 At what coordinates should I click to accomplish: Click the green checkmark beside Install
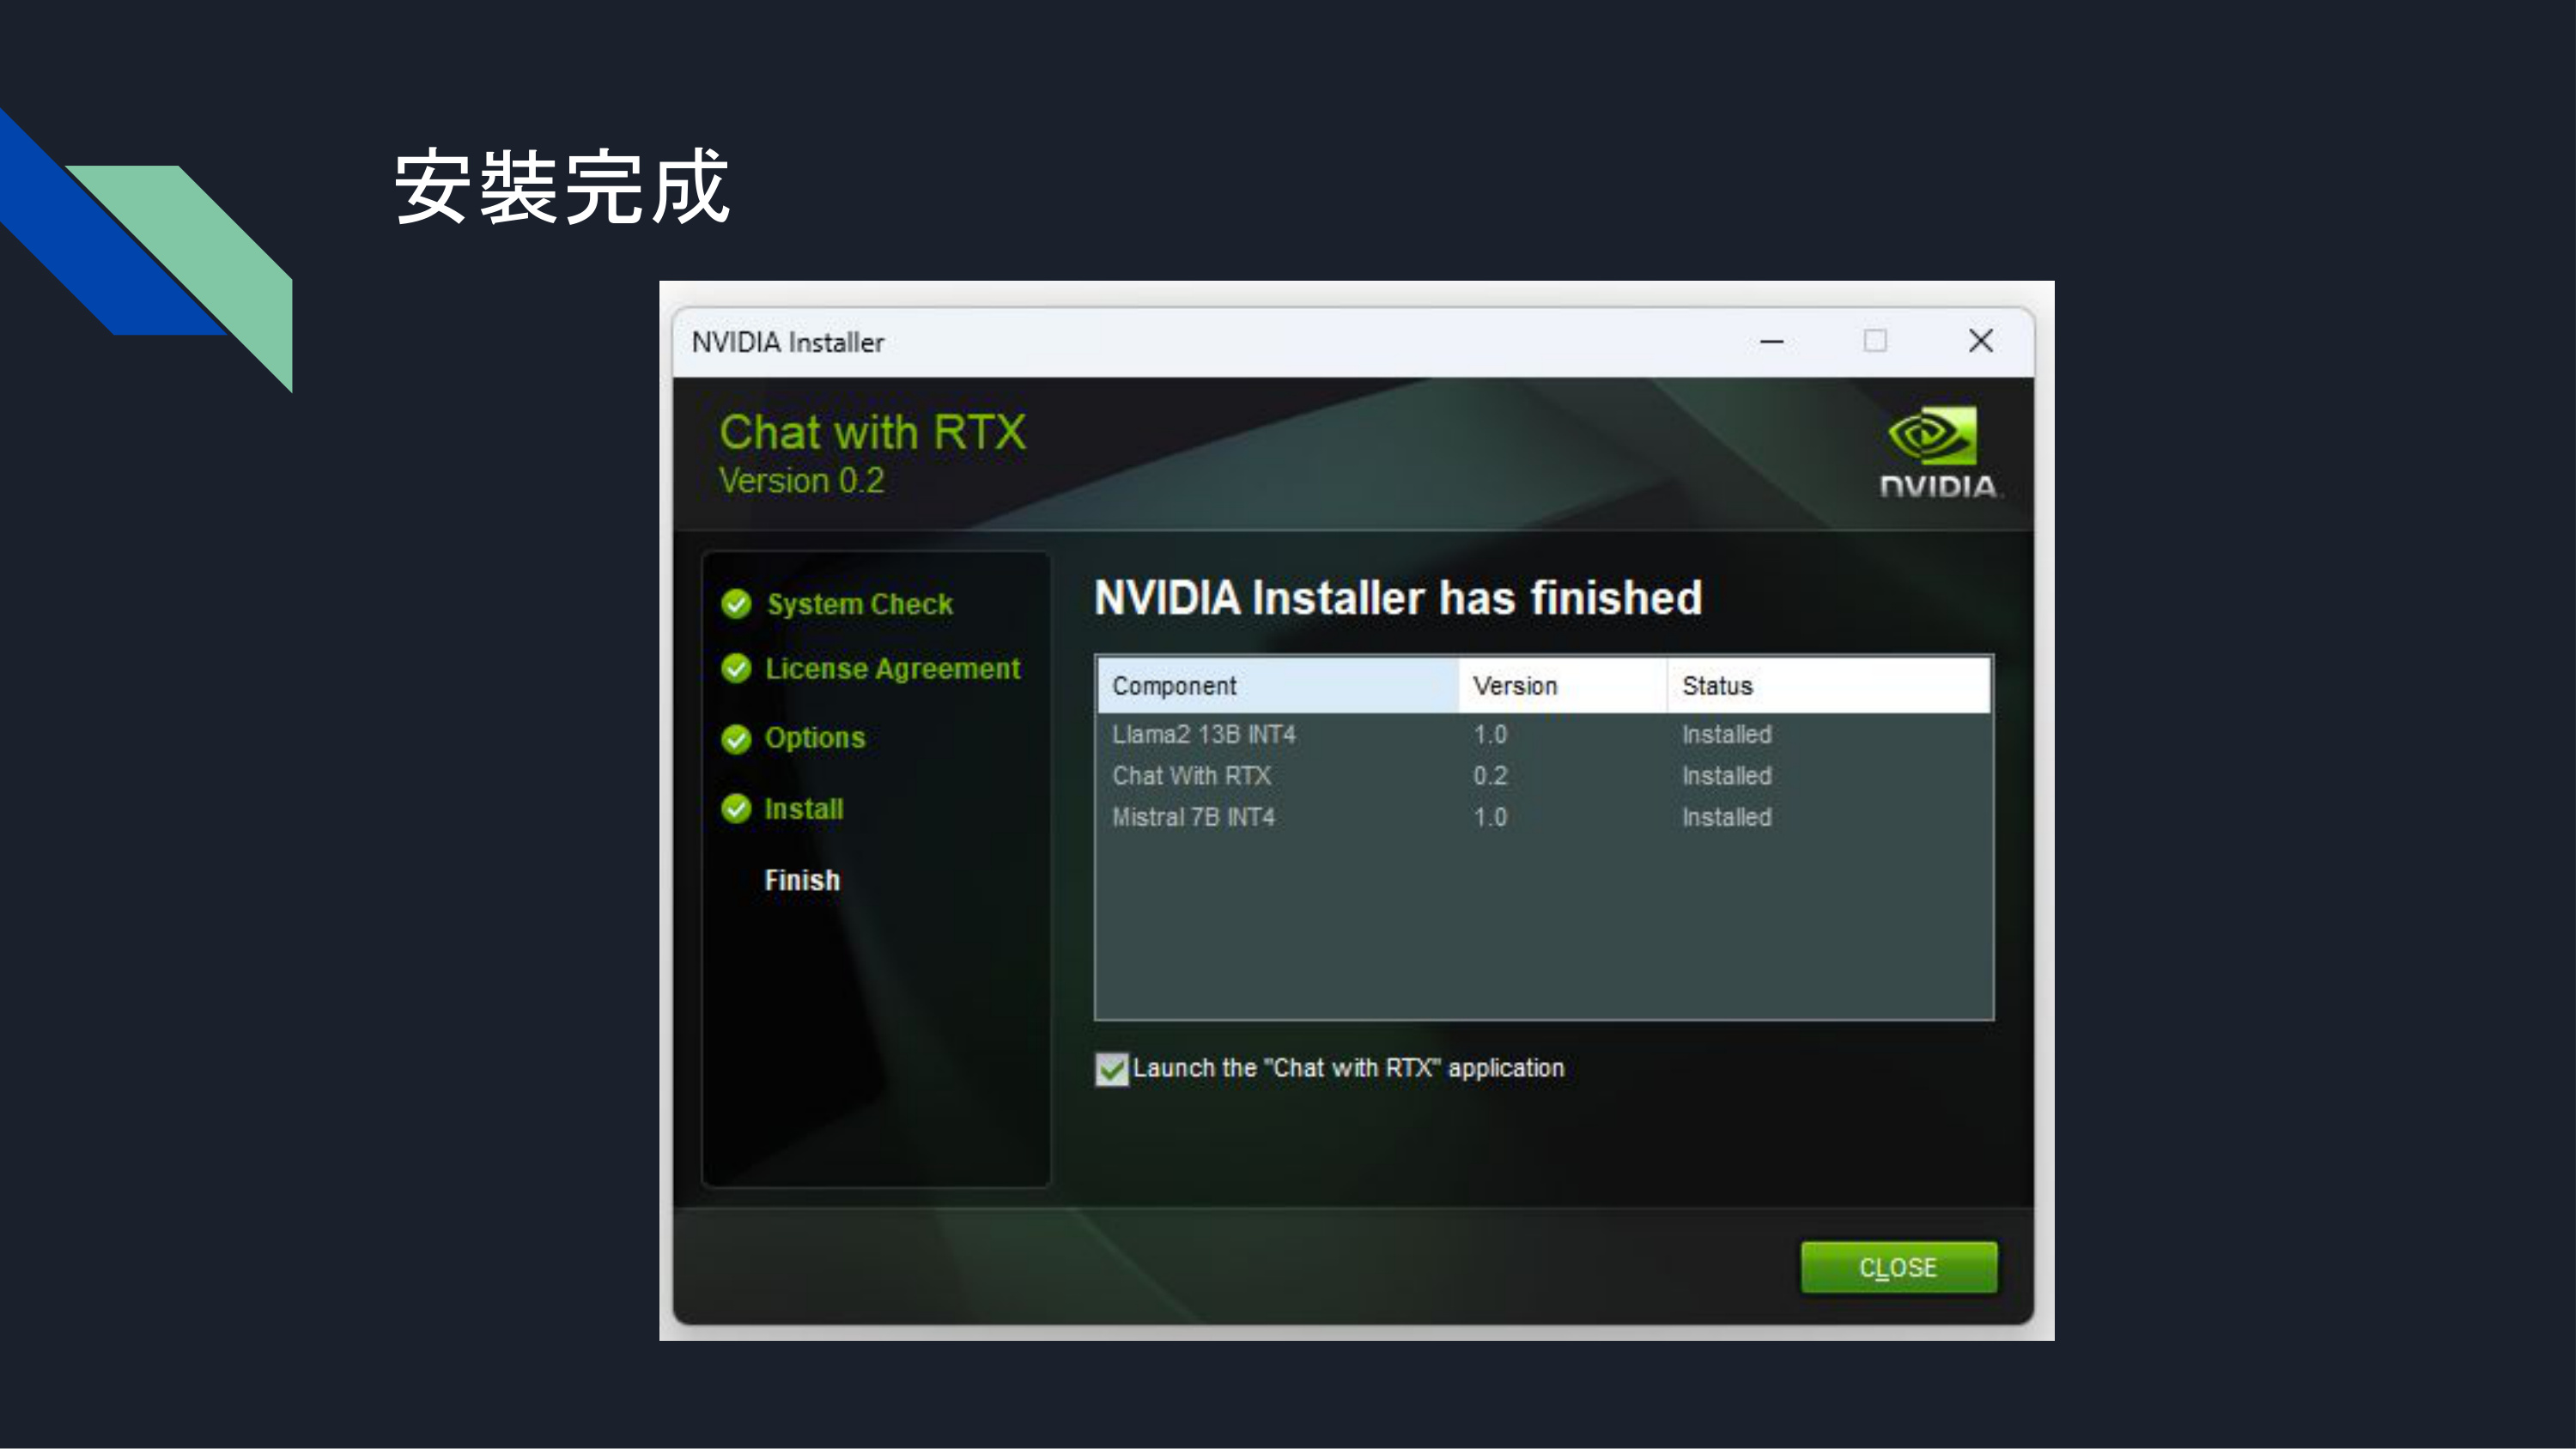(736, 808)
